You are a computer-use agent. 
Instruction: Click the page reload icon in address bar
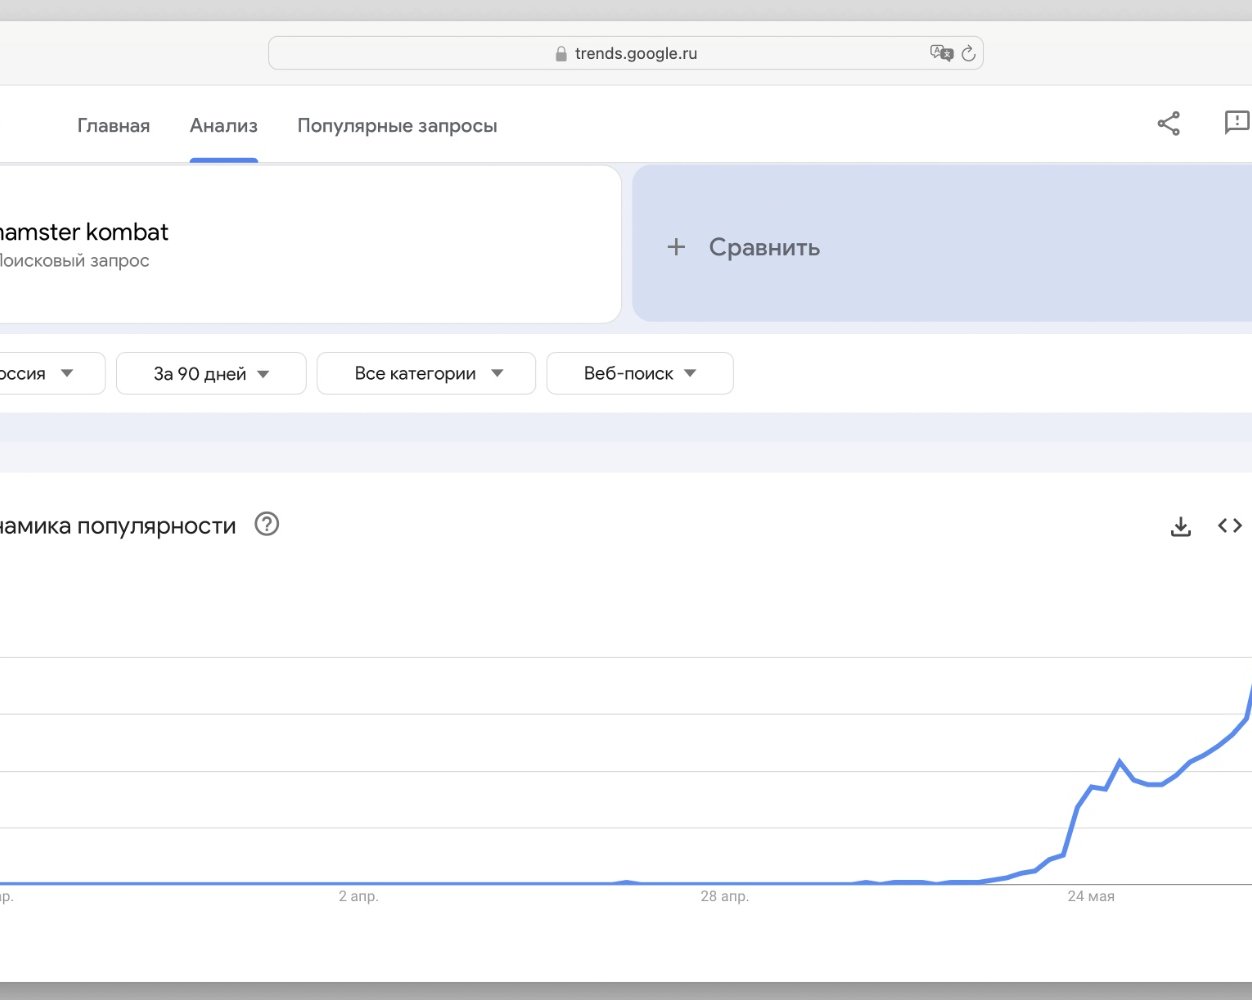point(968,53)
